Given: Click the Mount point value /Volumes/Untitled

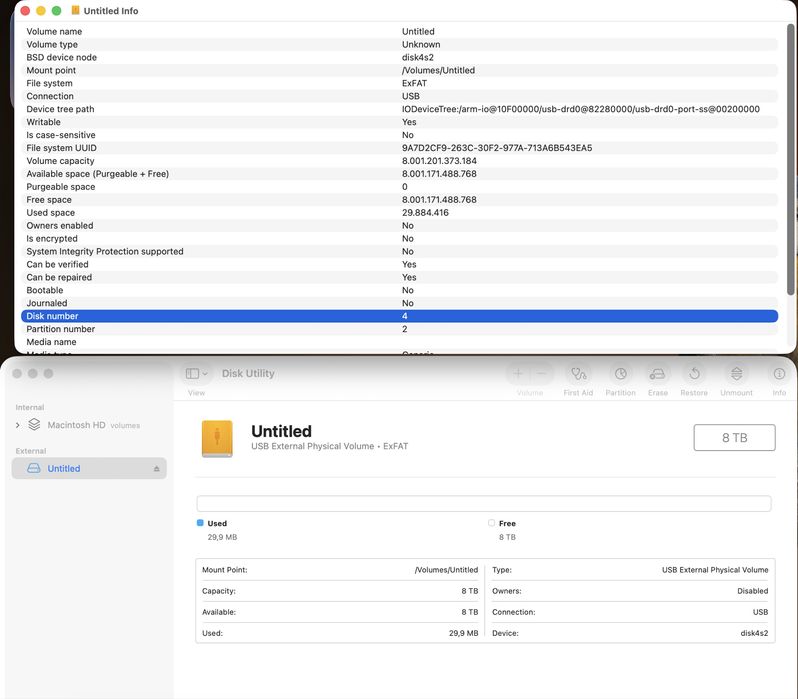Looking at the screenshot, I should click(438, 70).
